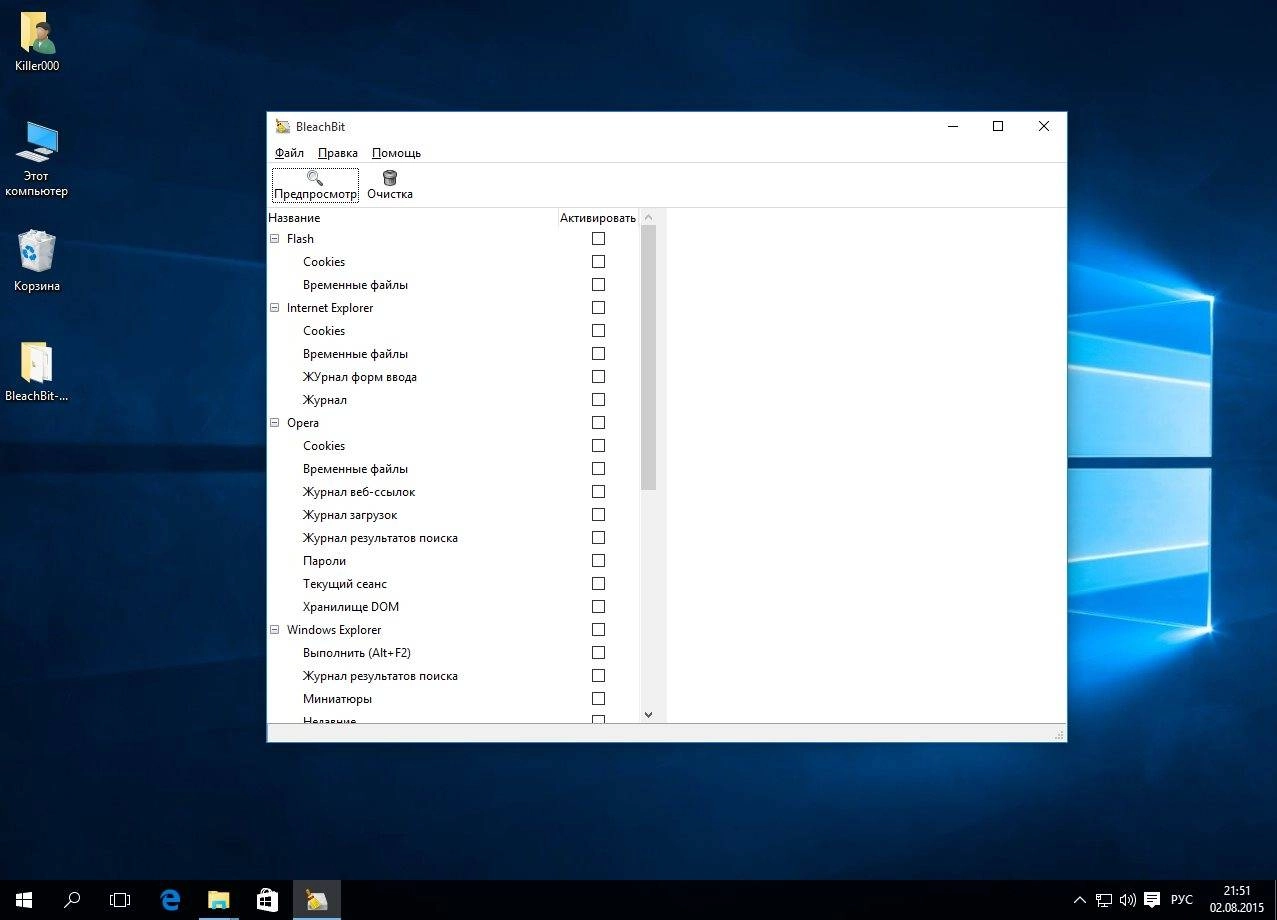1277x920 pixels.
Task: Select the Миниатюры tree row
Action: tap(453, 699)
